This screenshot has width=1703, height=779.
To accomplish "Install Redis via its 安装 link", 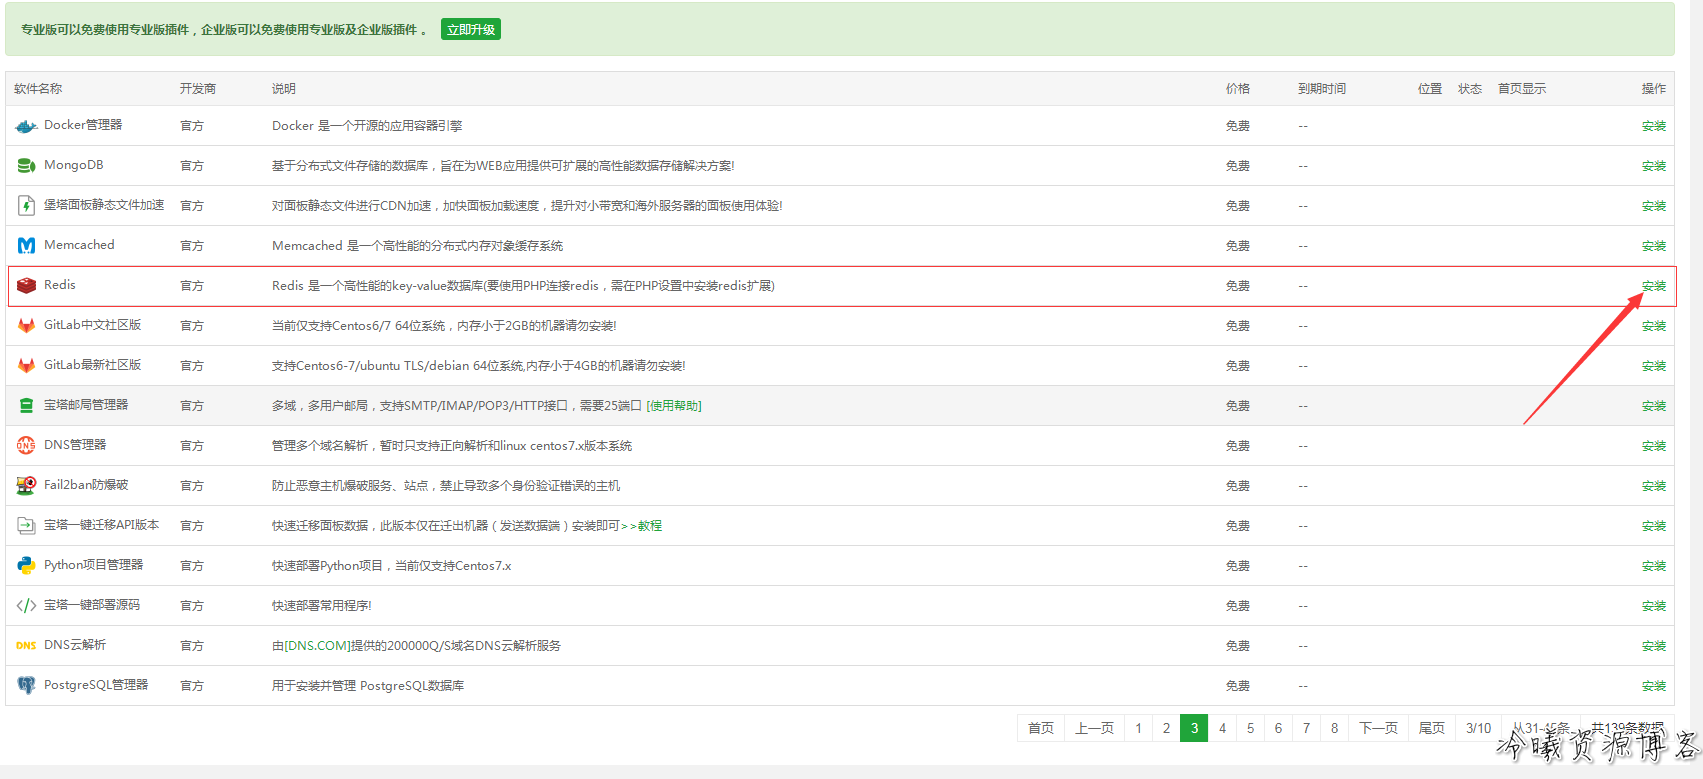I will 1654,286.
